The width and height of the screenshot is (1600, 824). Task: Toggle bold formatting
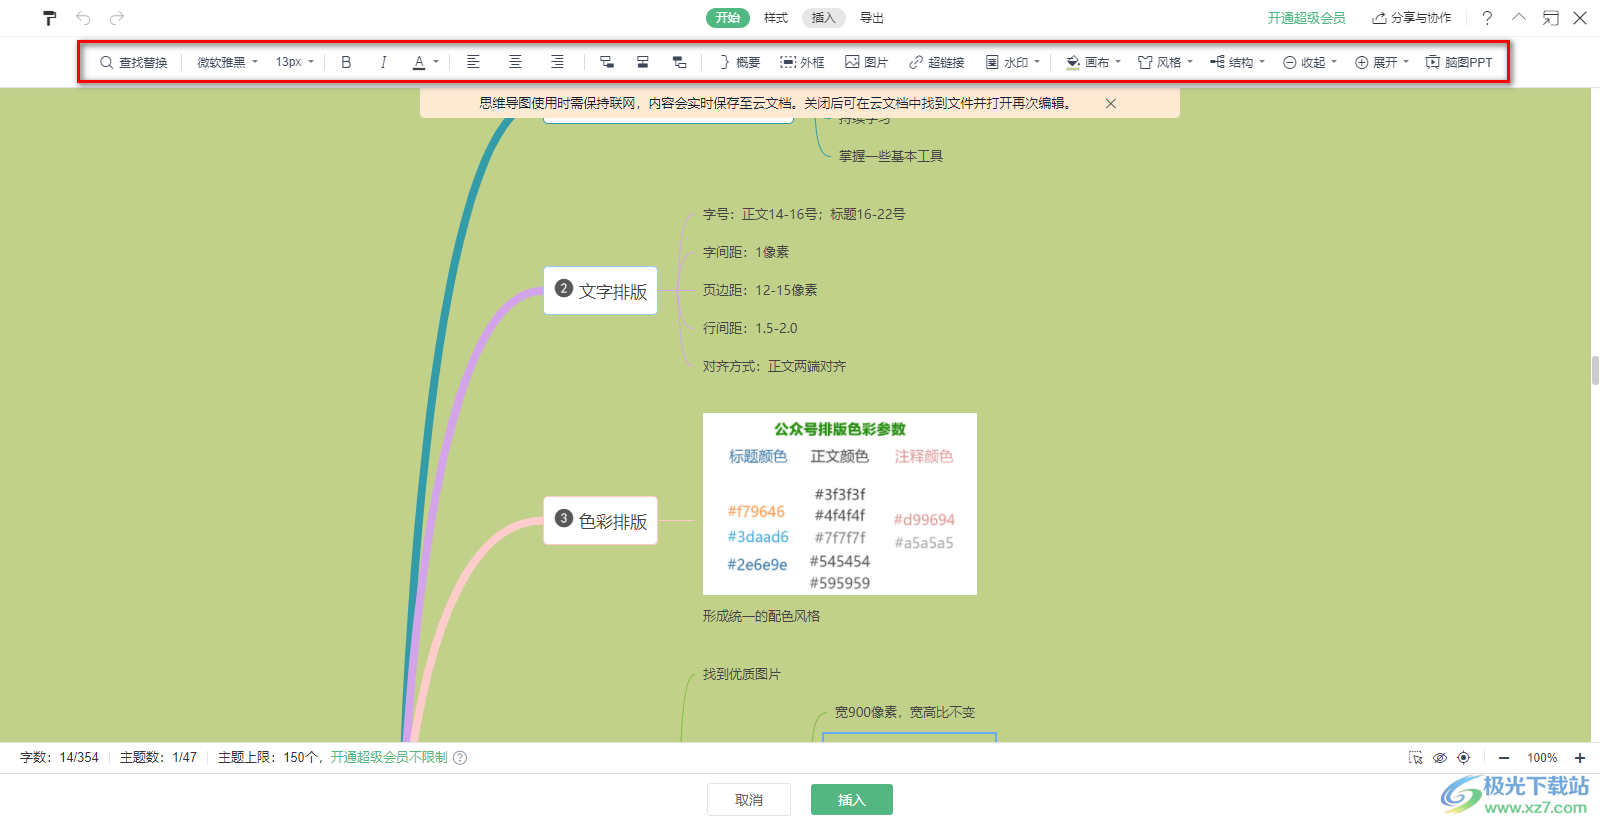pos(346,62)
